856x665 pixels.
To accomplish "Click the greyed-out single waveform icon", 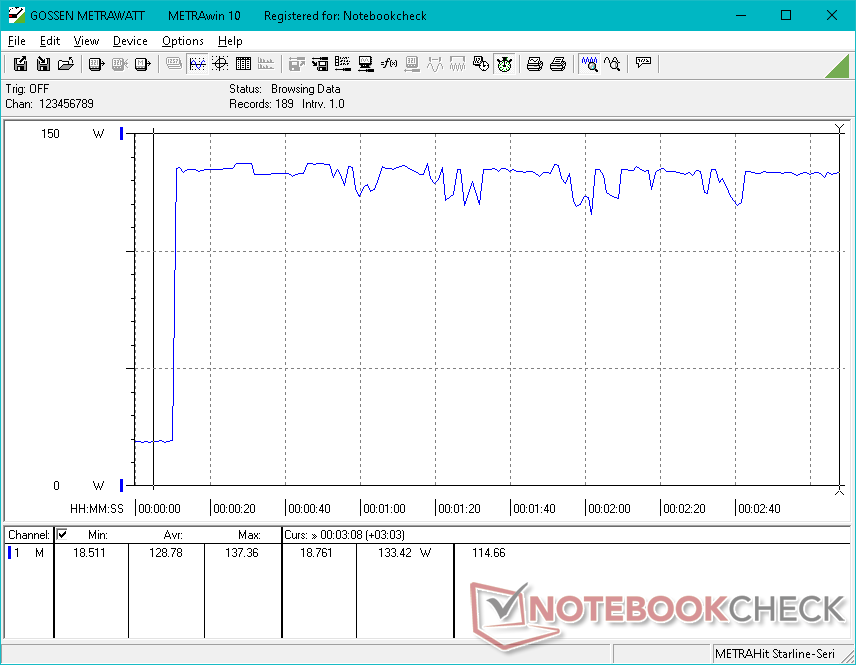I will click(x=435, y=64).
